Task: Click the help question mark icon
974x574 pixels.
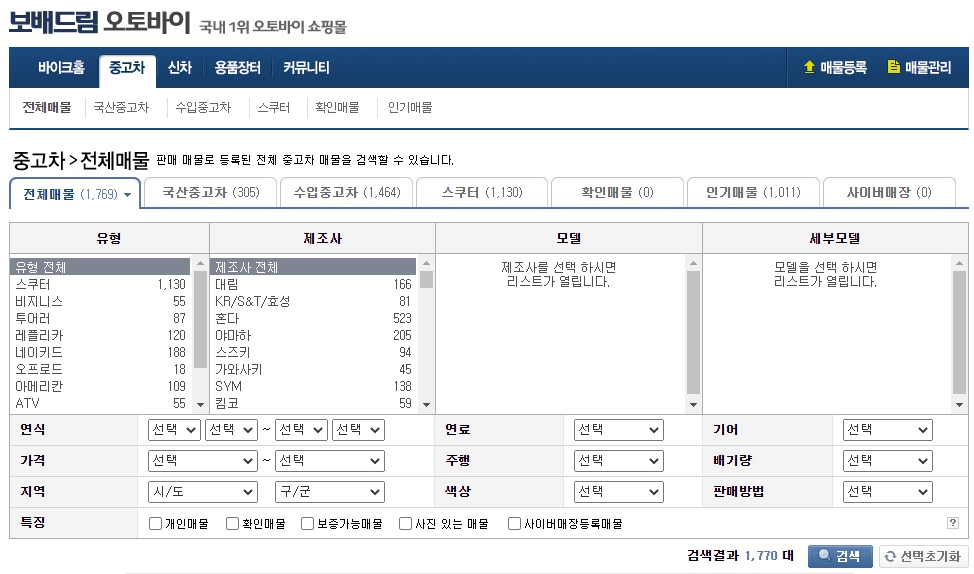Action: 953,522
